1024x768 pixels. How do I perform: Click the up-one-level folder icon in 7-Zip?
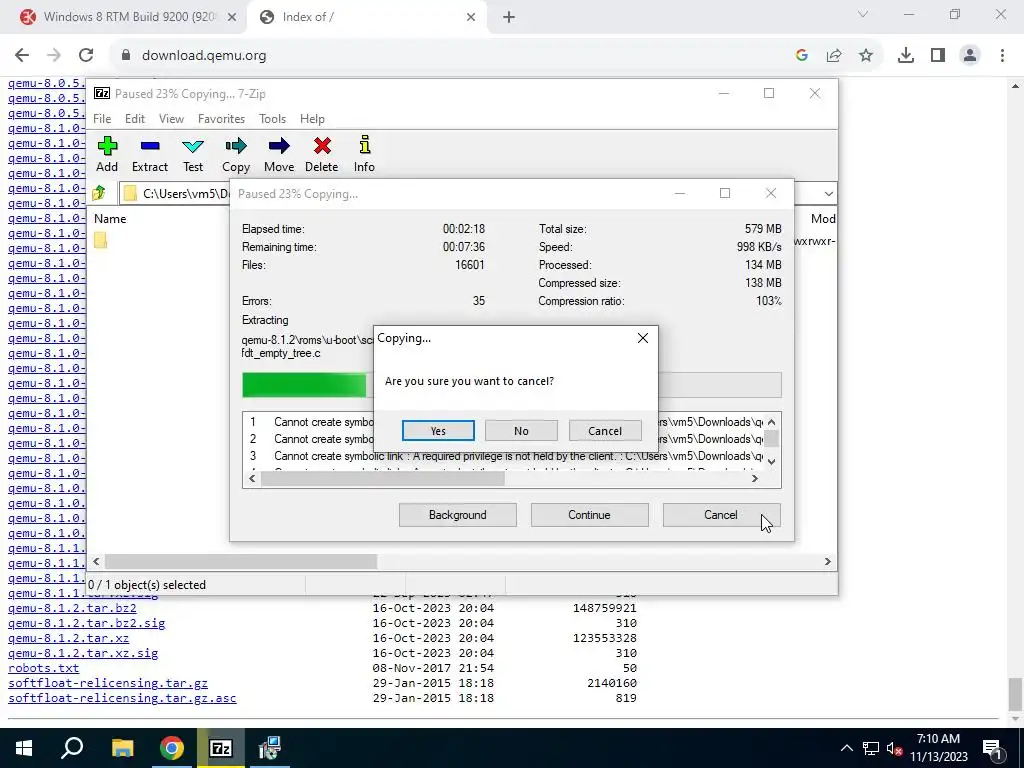(99, 193)
